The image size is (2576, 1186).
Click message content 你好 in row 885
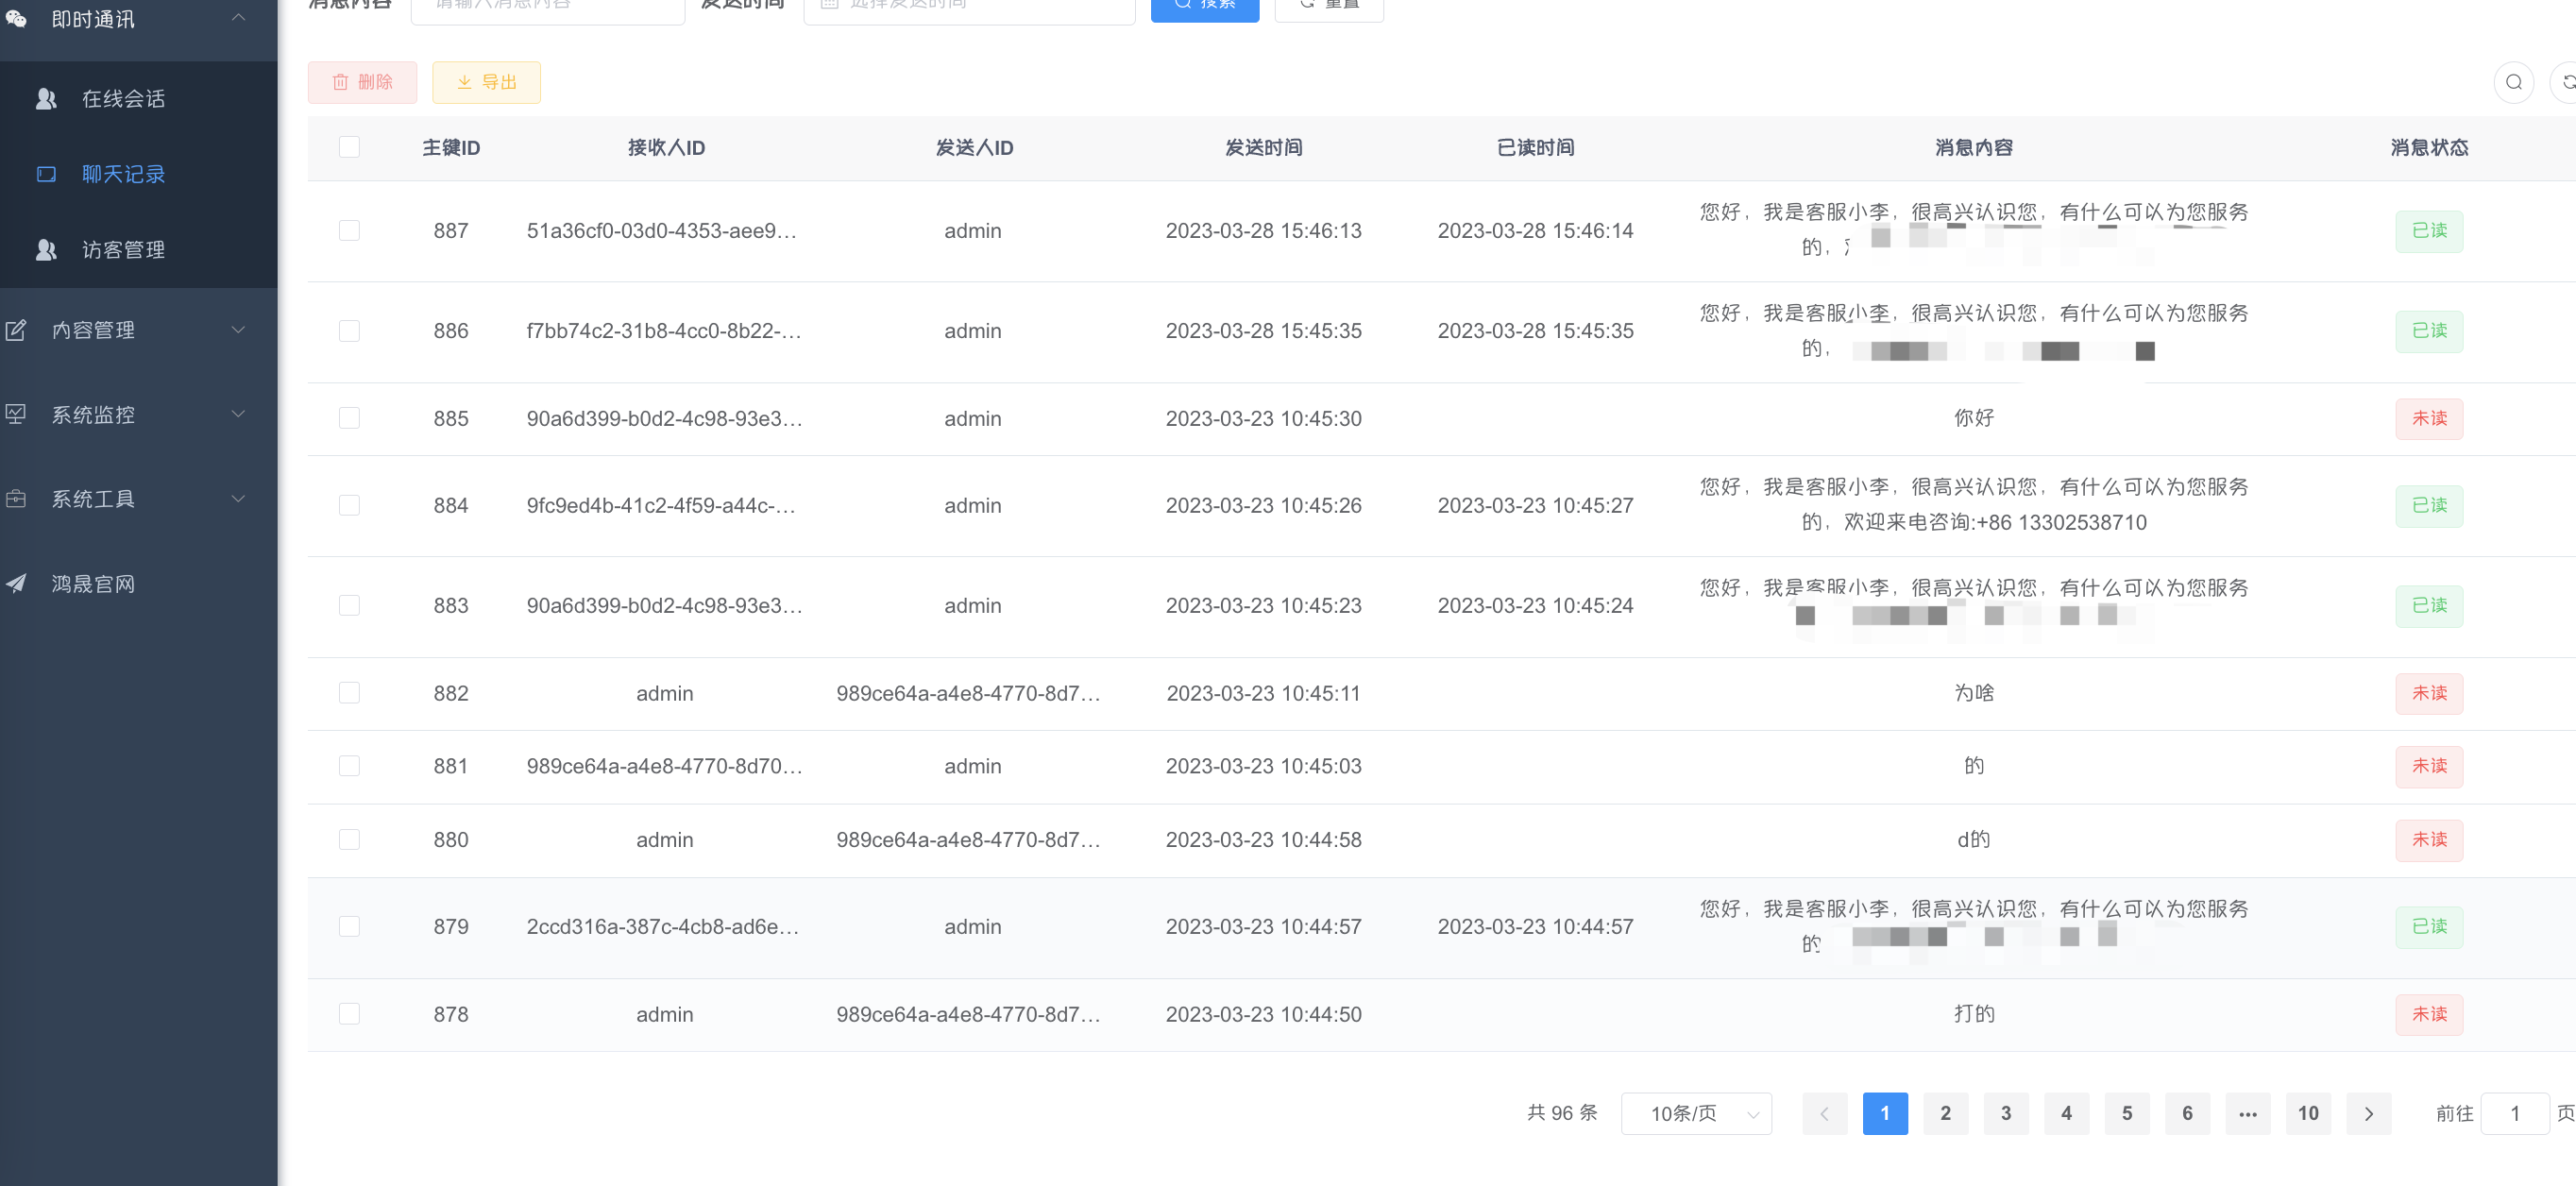click(1973, 418)
